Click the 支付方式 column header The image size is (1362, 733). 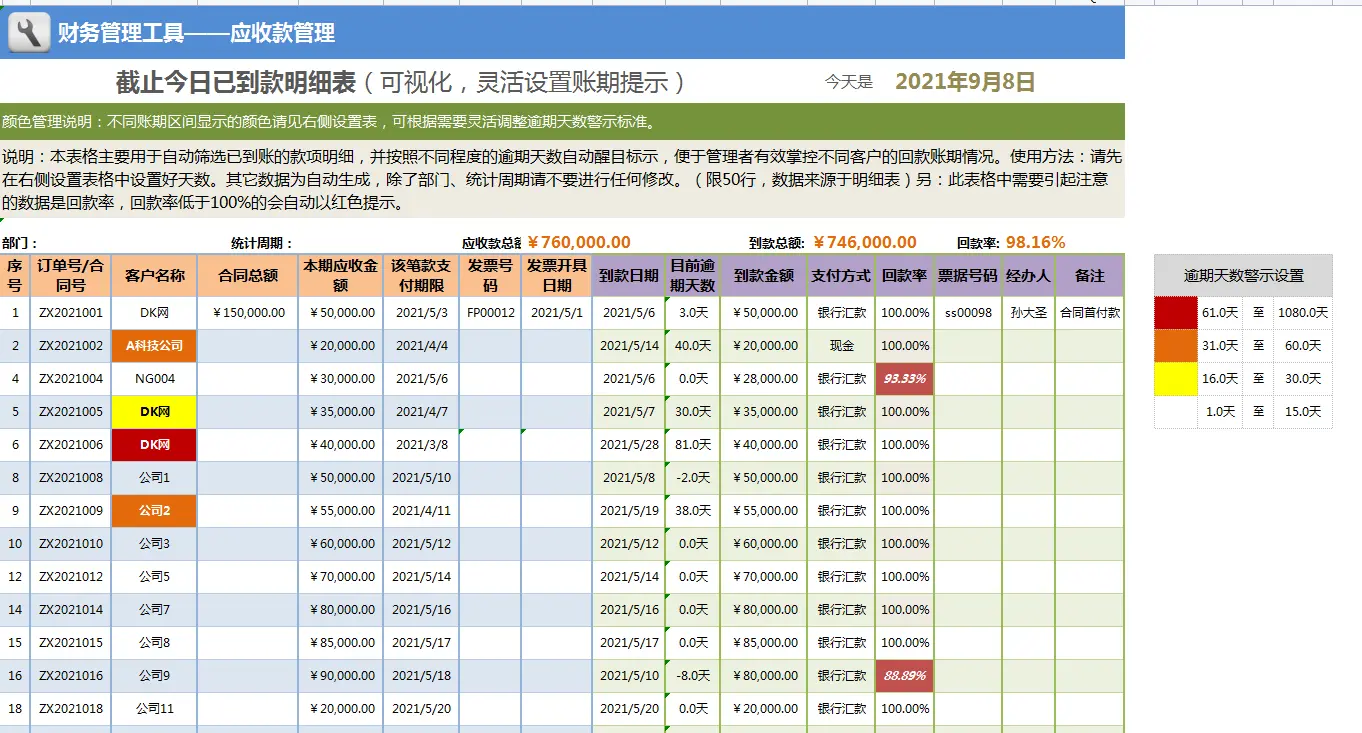(841, 276)
